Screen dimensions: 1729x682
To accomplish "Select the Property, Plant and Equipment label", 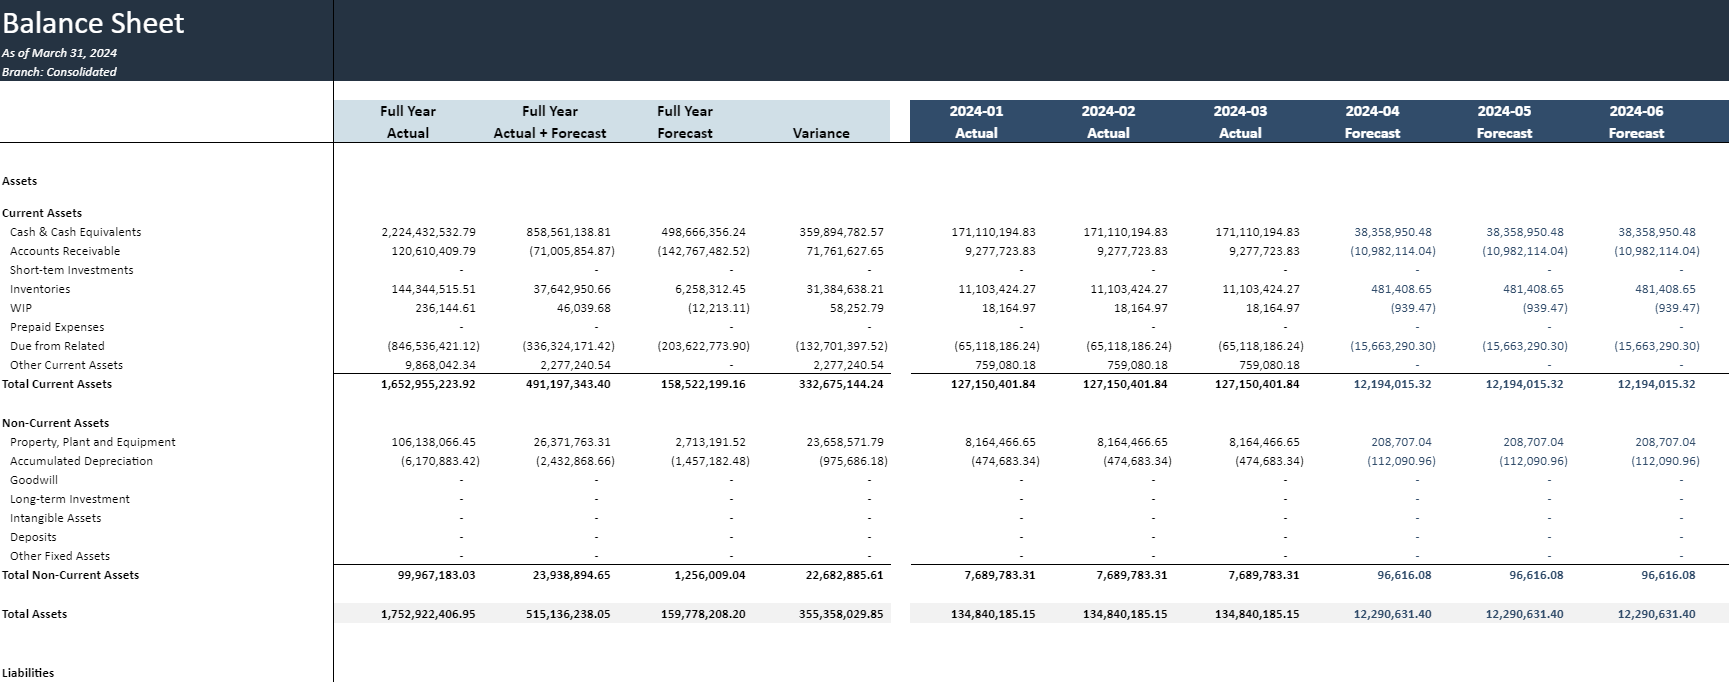I will [92, 442].
